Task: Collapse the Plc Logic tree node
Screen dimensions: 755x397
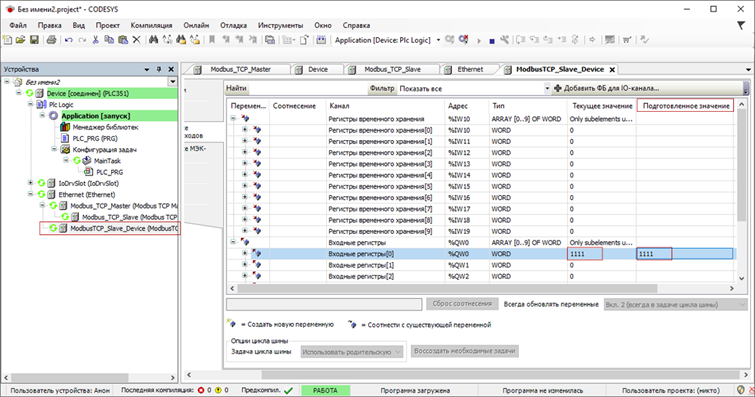Action: point(30,105)
